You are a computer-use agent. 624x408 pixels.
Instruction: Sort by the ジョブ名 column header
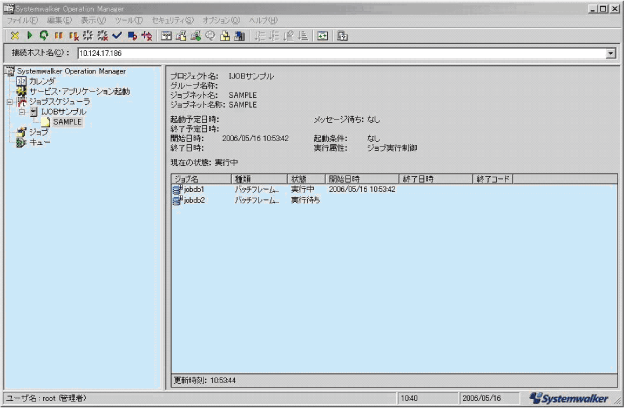pyautogui.click(x=201, y=179)
